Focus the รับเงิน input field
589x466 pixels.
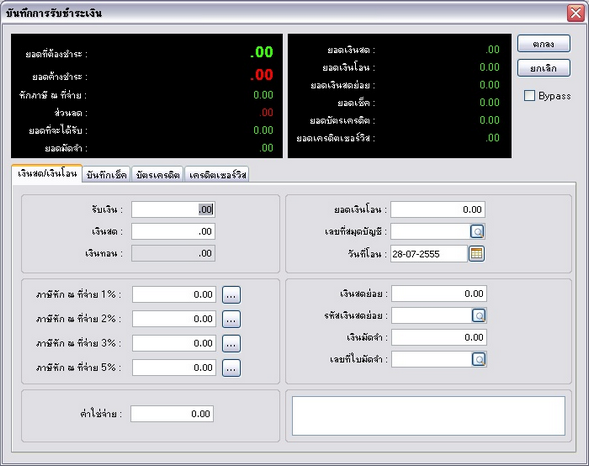click(x=173, y=210)
